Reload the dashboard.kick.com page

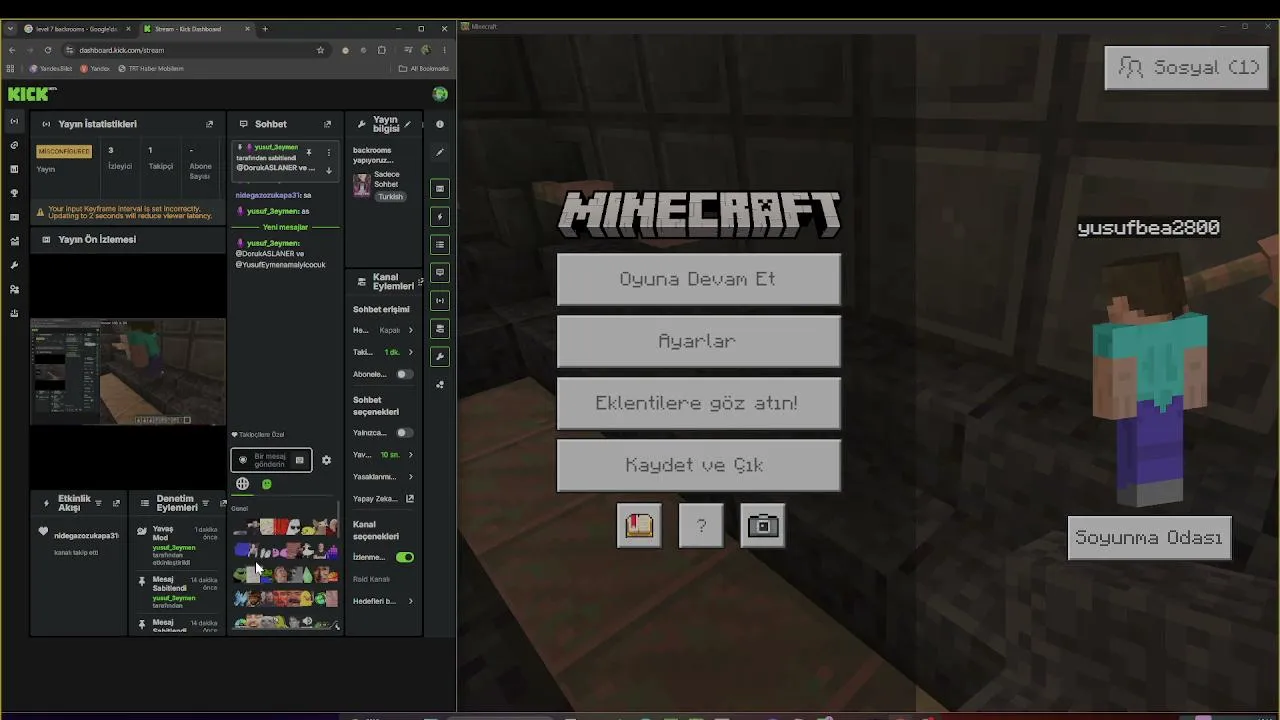[x=48, y=50]
